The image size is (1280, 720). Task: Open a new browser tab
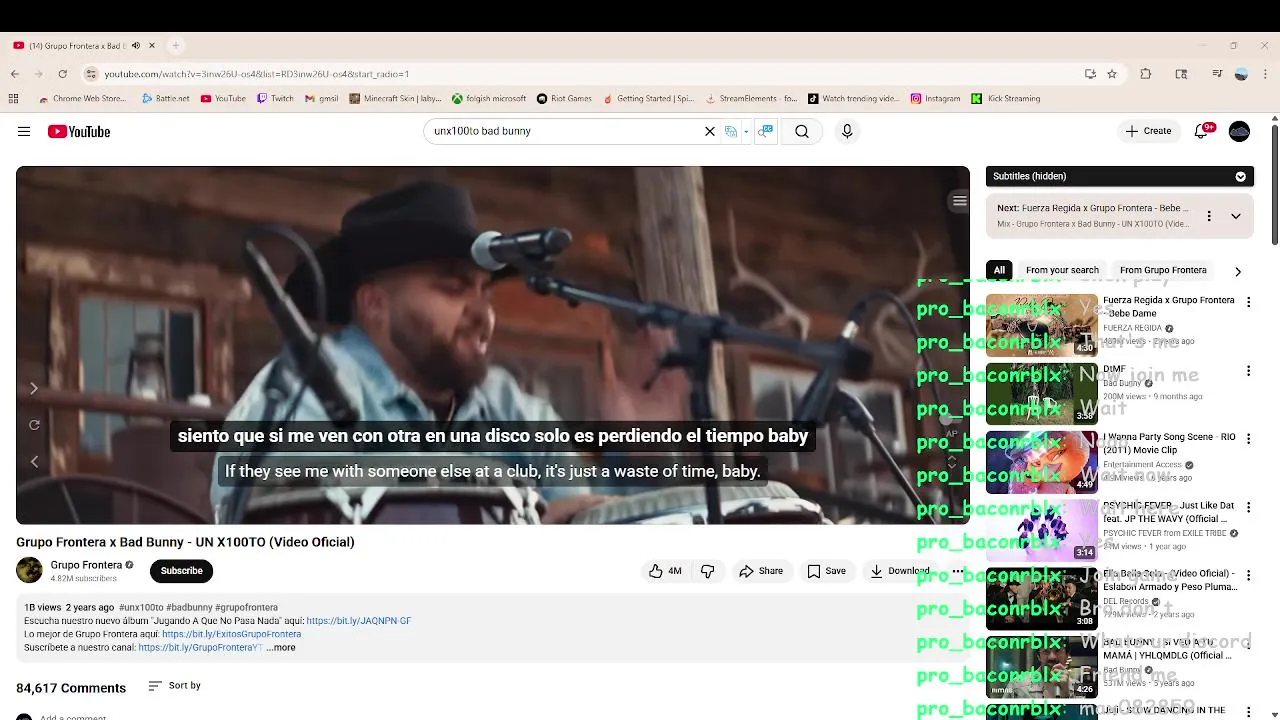(175, 45)
